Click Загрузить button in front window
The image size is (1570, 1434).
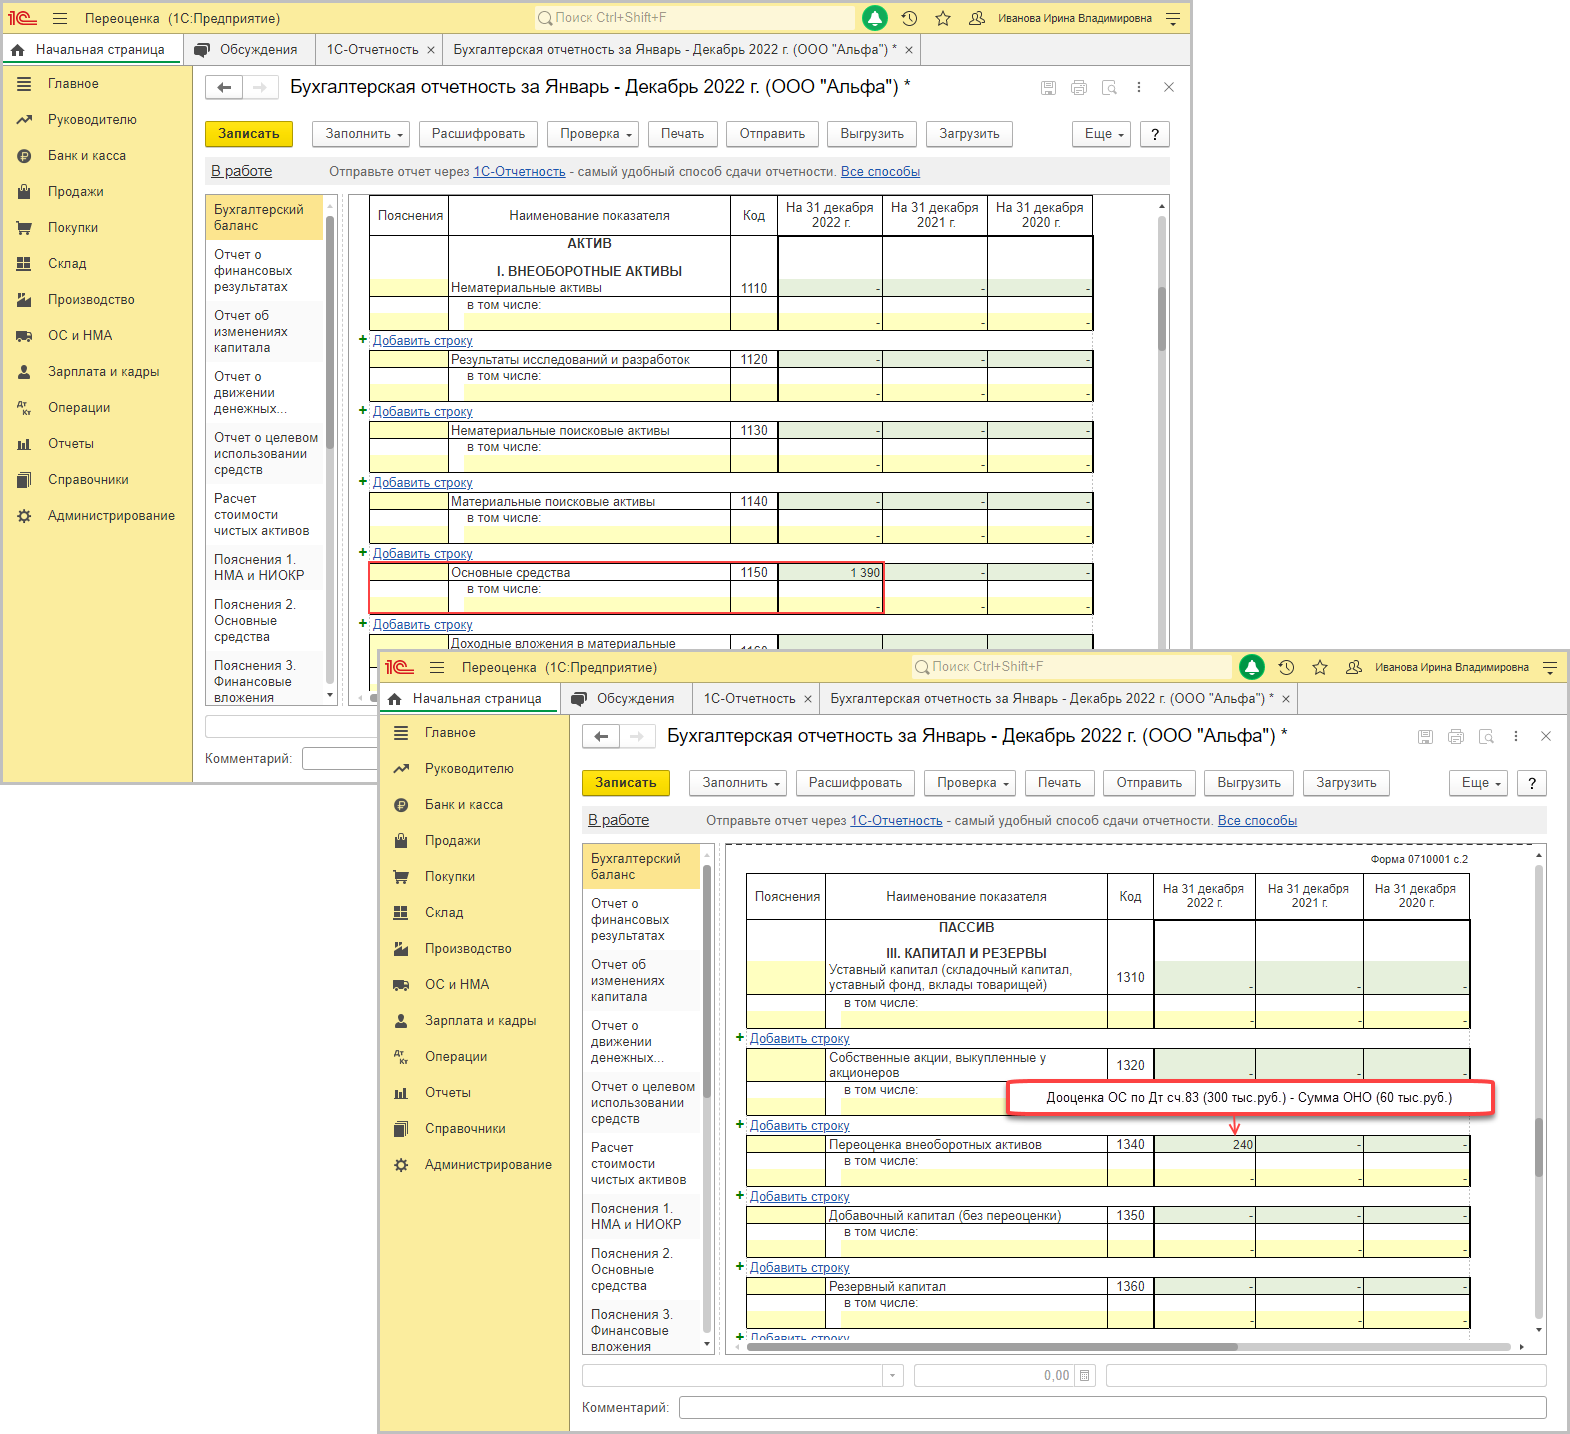[x=1346, y=783]
